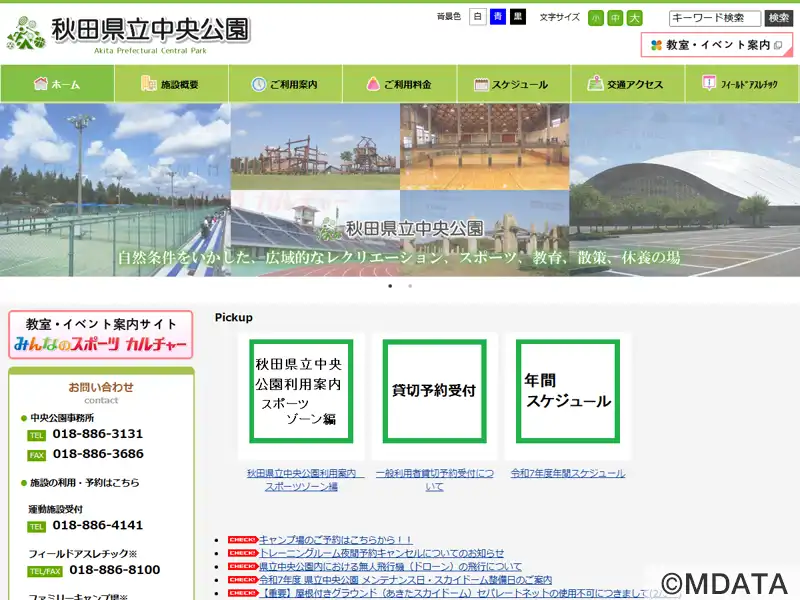Click the 施設の利用・予約はこちら label
Image resolution: width=800 pixels, height=600 pixels.
tap(84, 483)
